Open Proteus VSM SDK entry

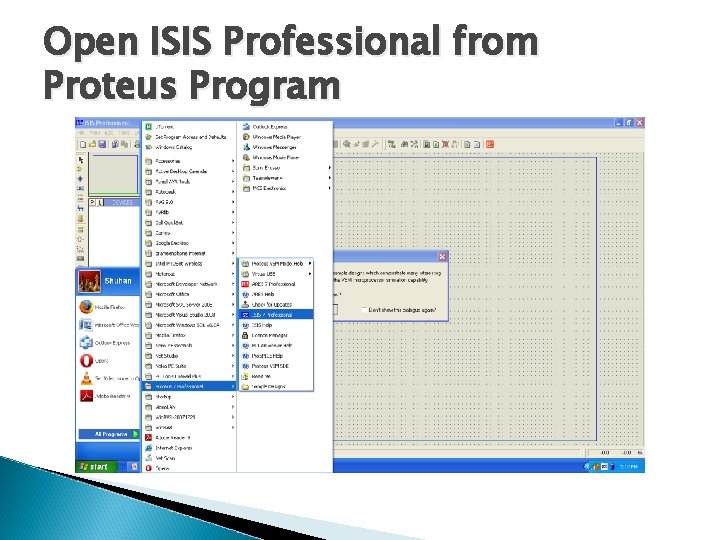tap(276, 366)
